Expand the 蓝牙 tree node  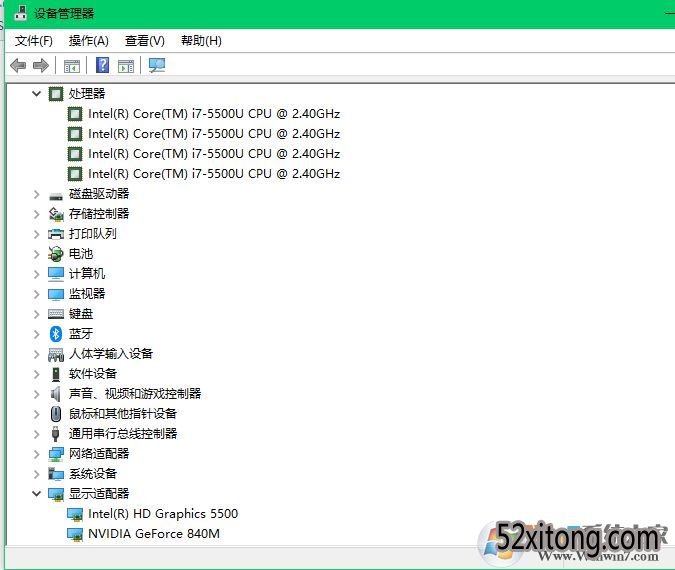click(x=37, y=334)
